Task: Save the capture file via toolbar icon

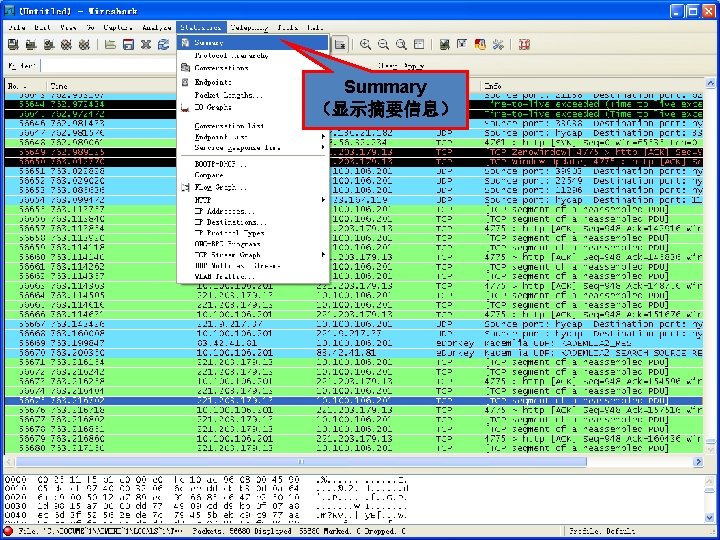Action: click(x=128, y=45)
